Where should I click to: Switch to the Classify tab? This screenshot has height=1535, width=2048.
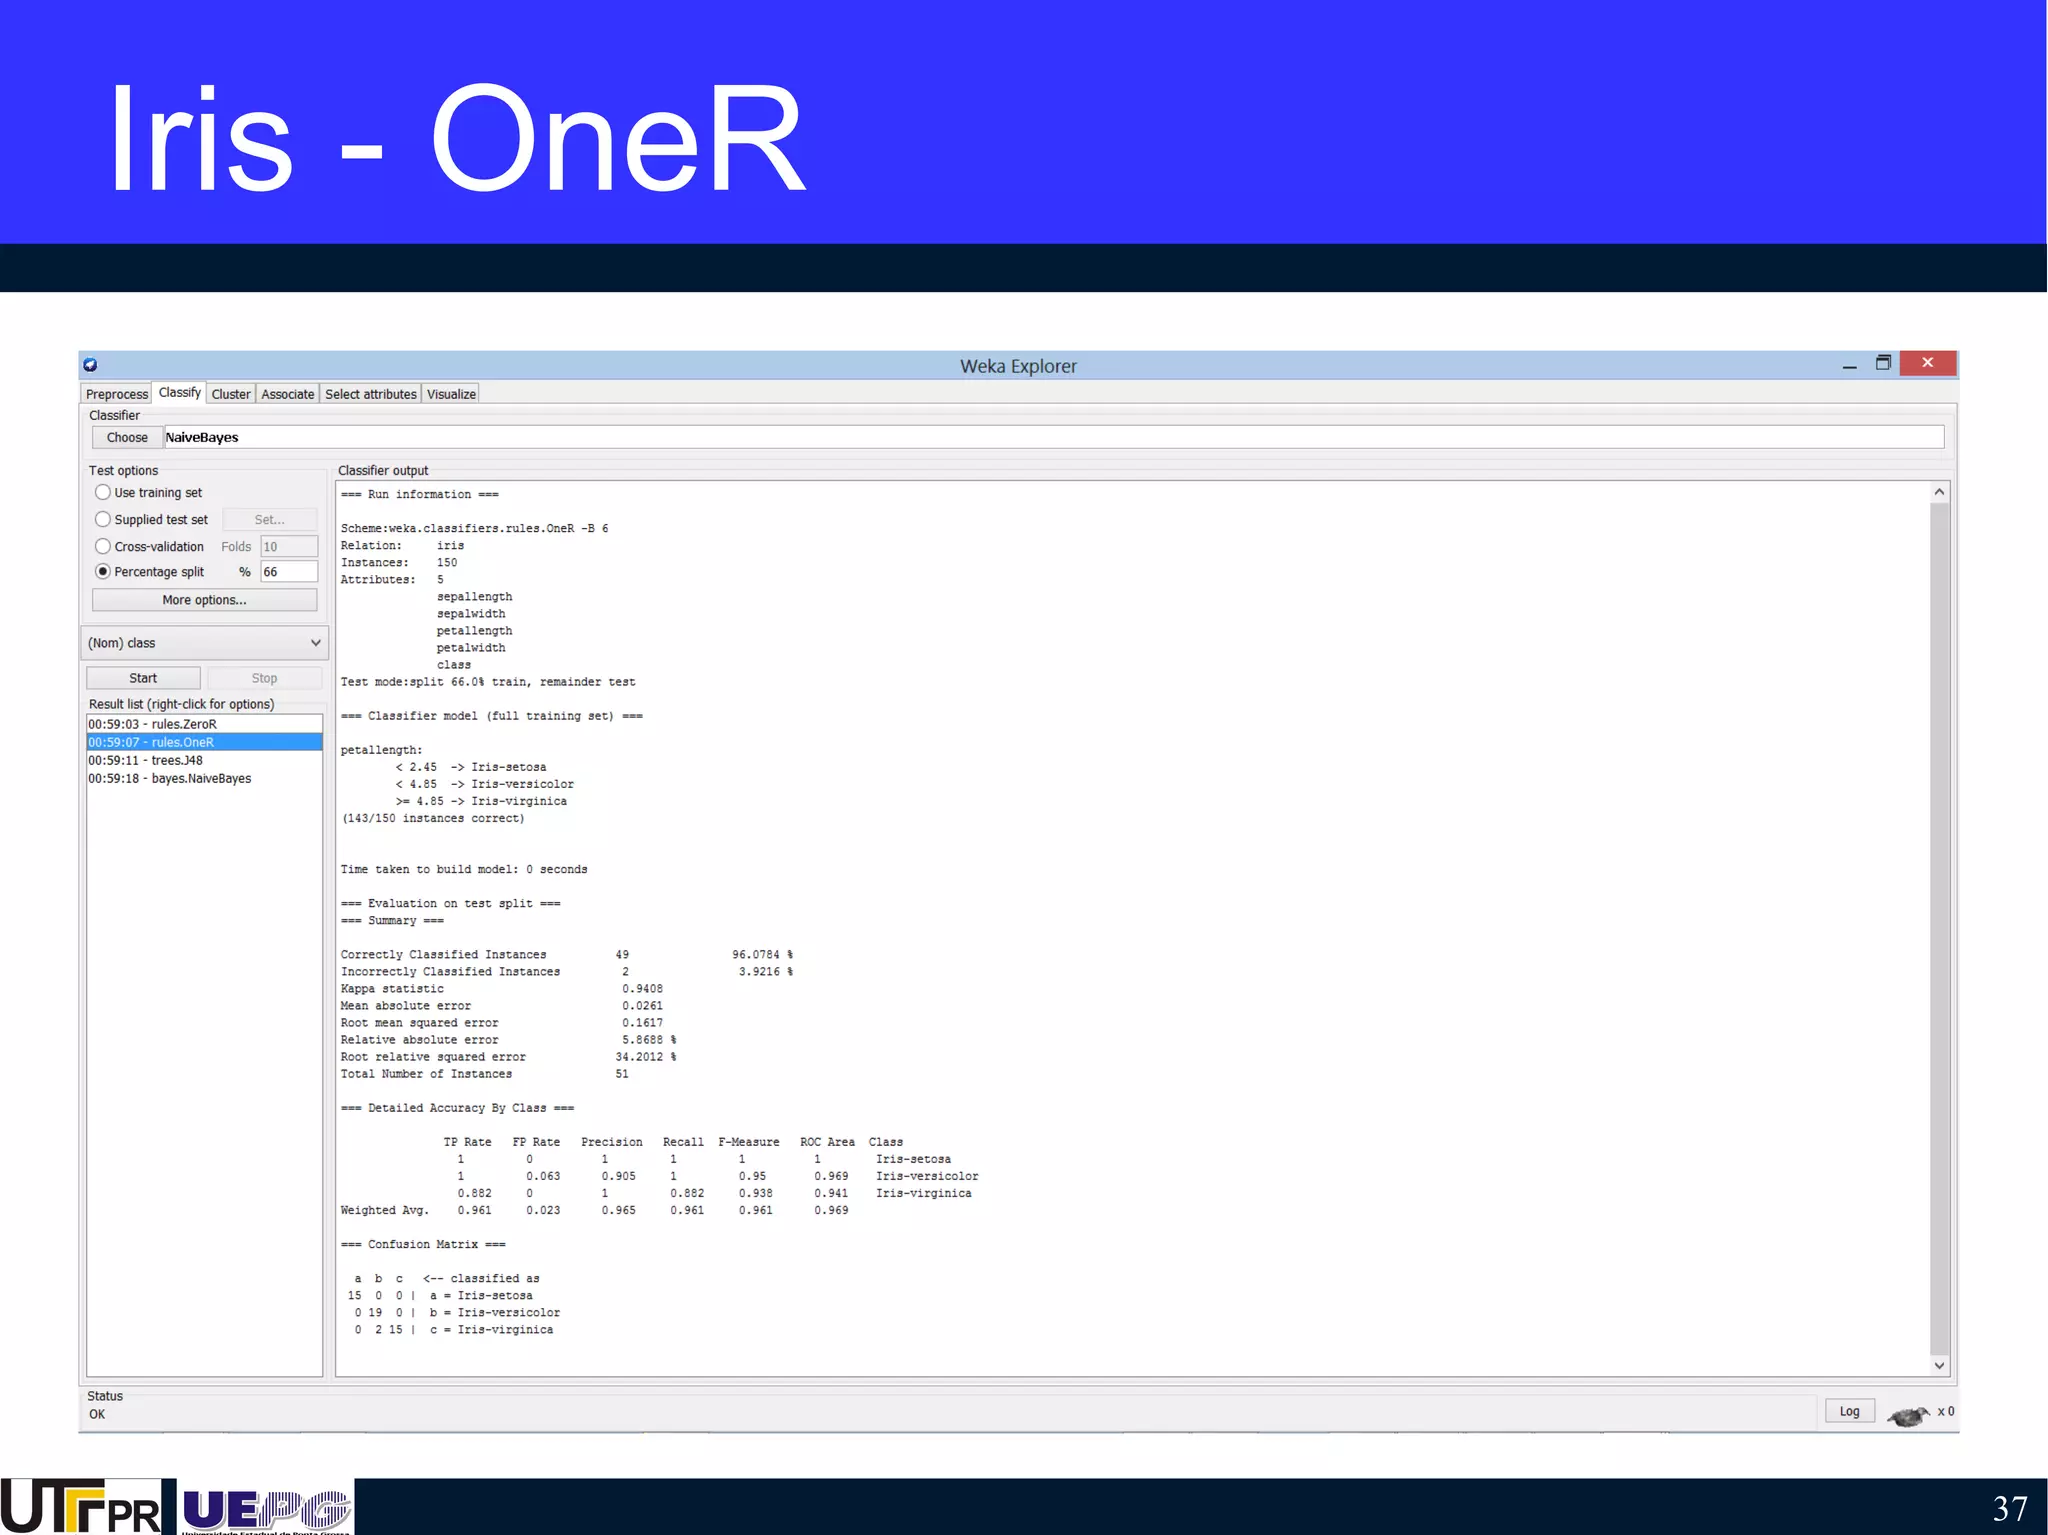[x=179, y=392]
